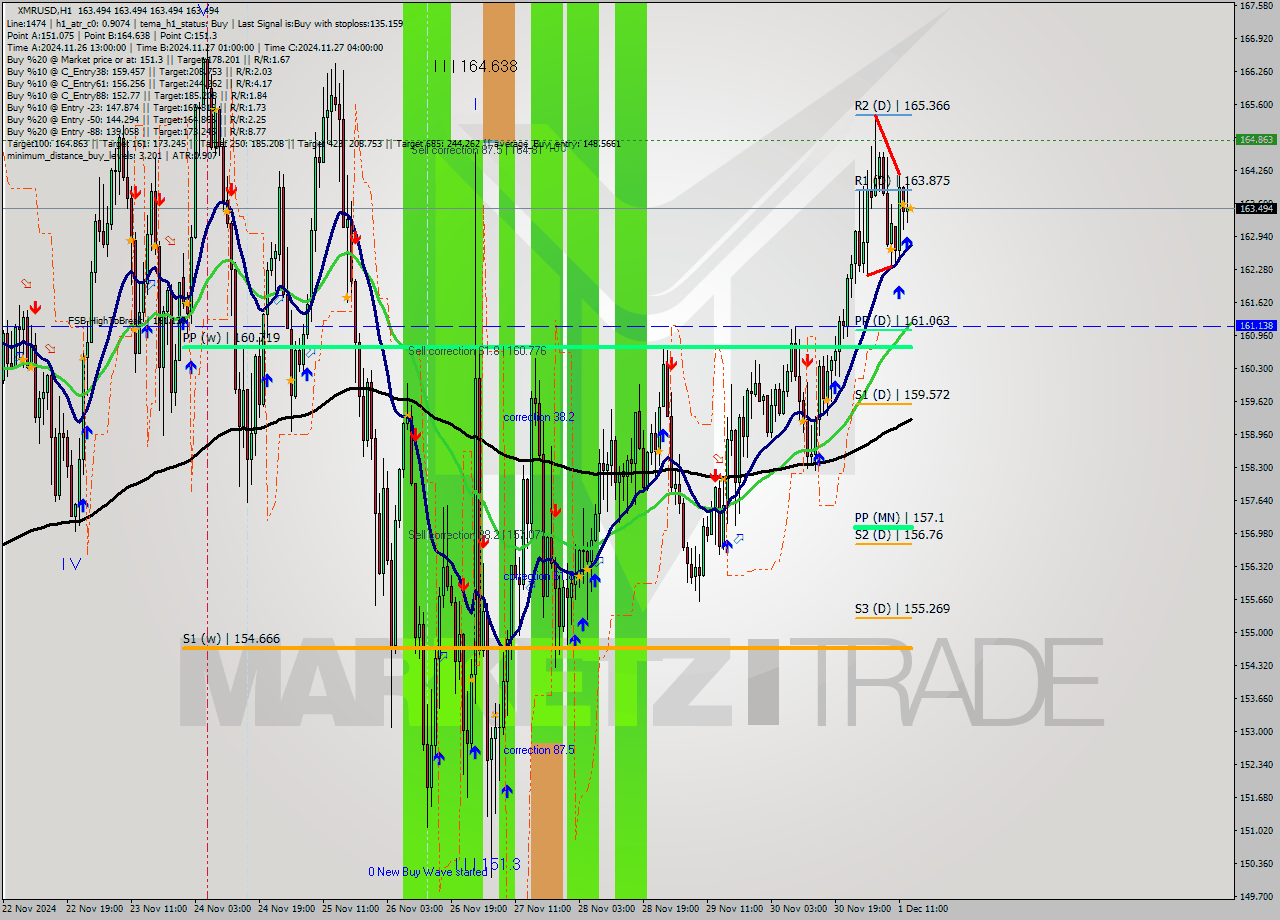Select the 'PP (w) | 160.719' weekly pivot label

coord(231,338)
